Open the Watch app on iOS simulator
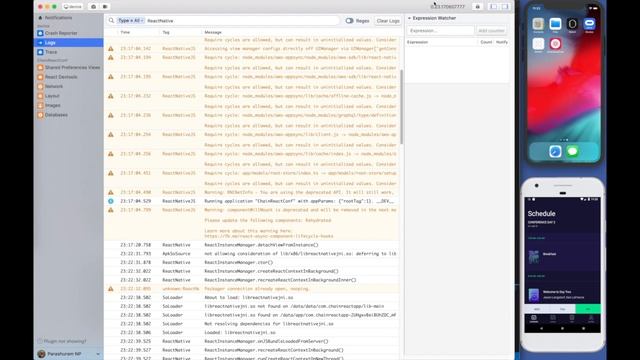The image size is (640, 360). [572, 24]
